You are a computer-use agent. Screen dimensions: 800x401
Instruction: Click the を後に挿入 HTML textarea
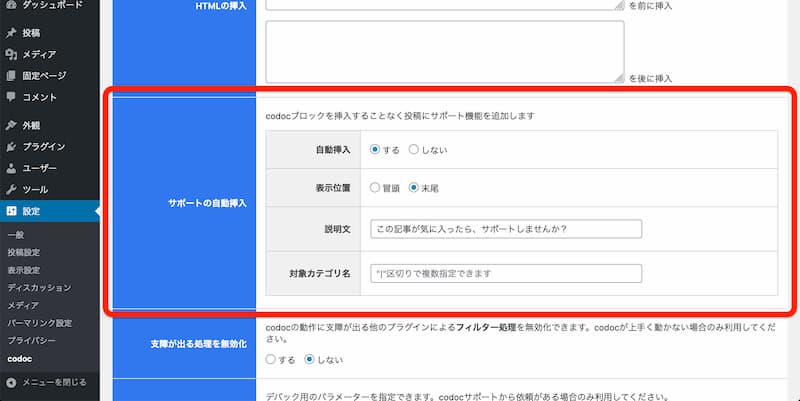(x=445, y=52)
